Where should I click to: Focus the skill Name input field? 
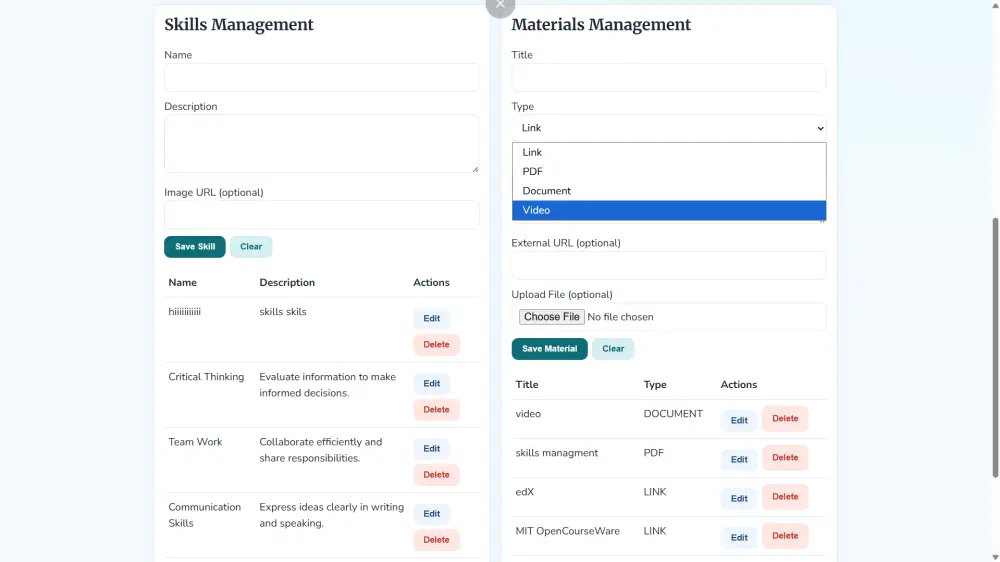(x=321, y=78)
